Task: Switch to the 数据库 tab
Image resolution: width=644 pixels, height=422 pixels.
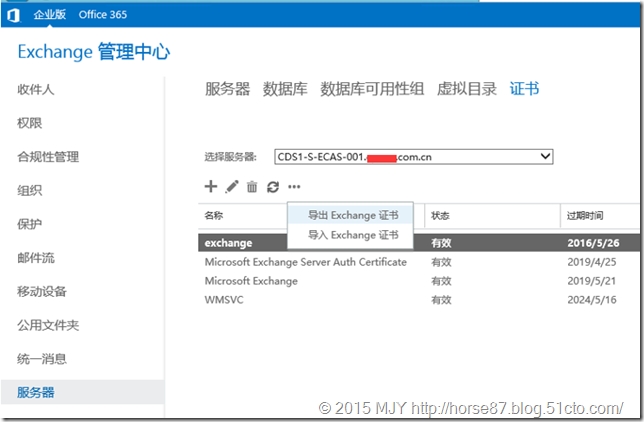Action: [285, 89]
